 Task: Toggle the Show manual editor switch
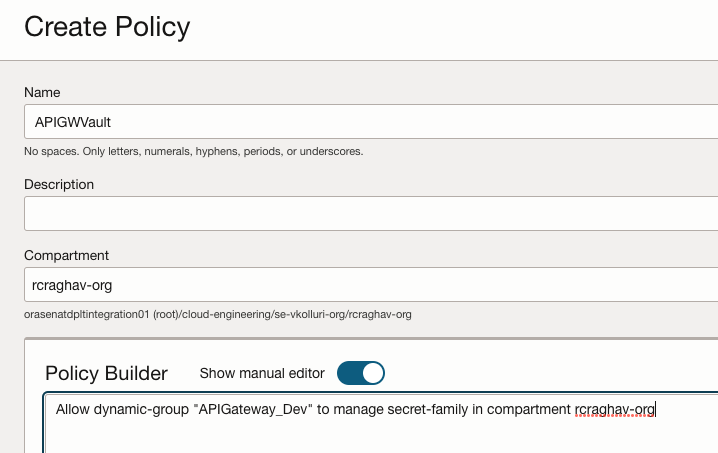360,373
